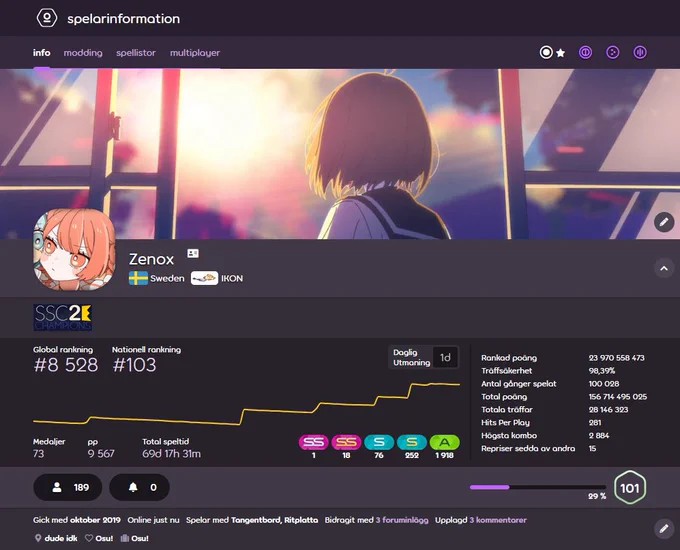Open the spellistor tab
680x550 pixels.
[x=136, y=53]
